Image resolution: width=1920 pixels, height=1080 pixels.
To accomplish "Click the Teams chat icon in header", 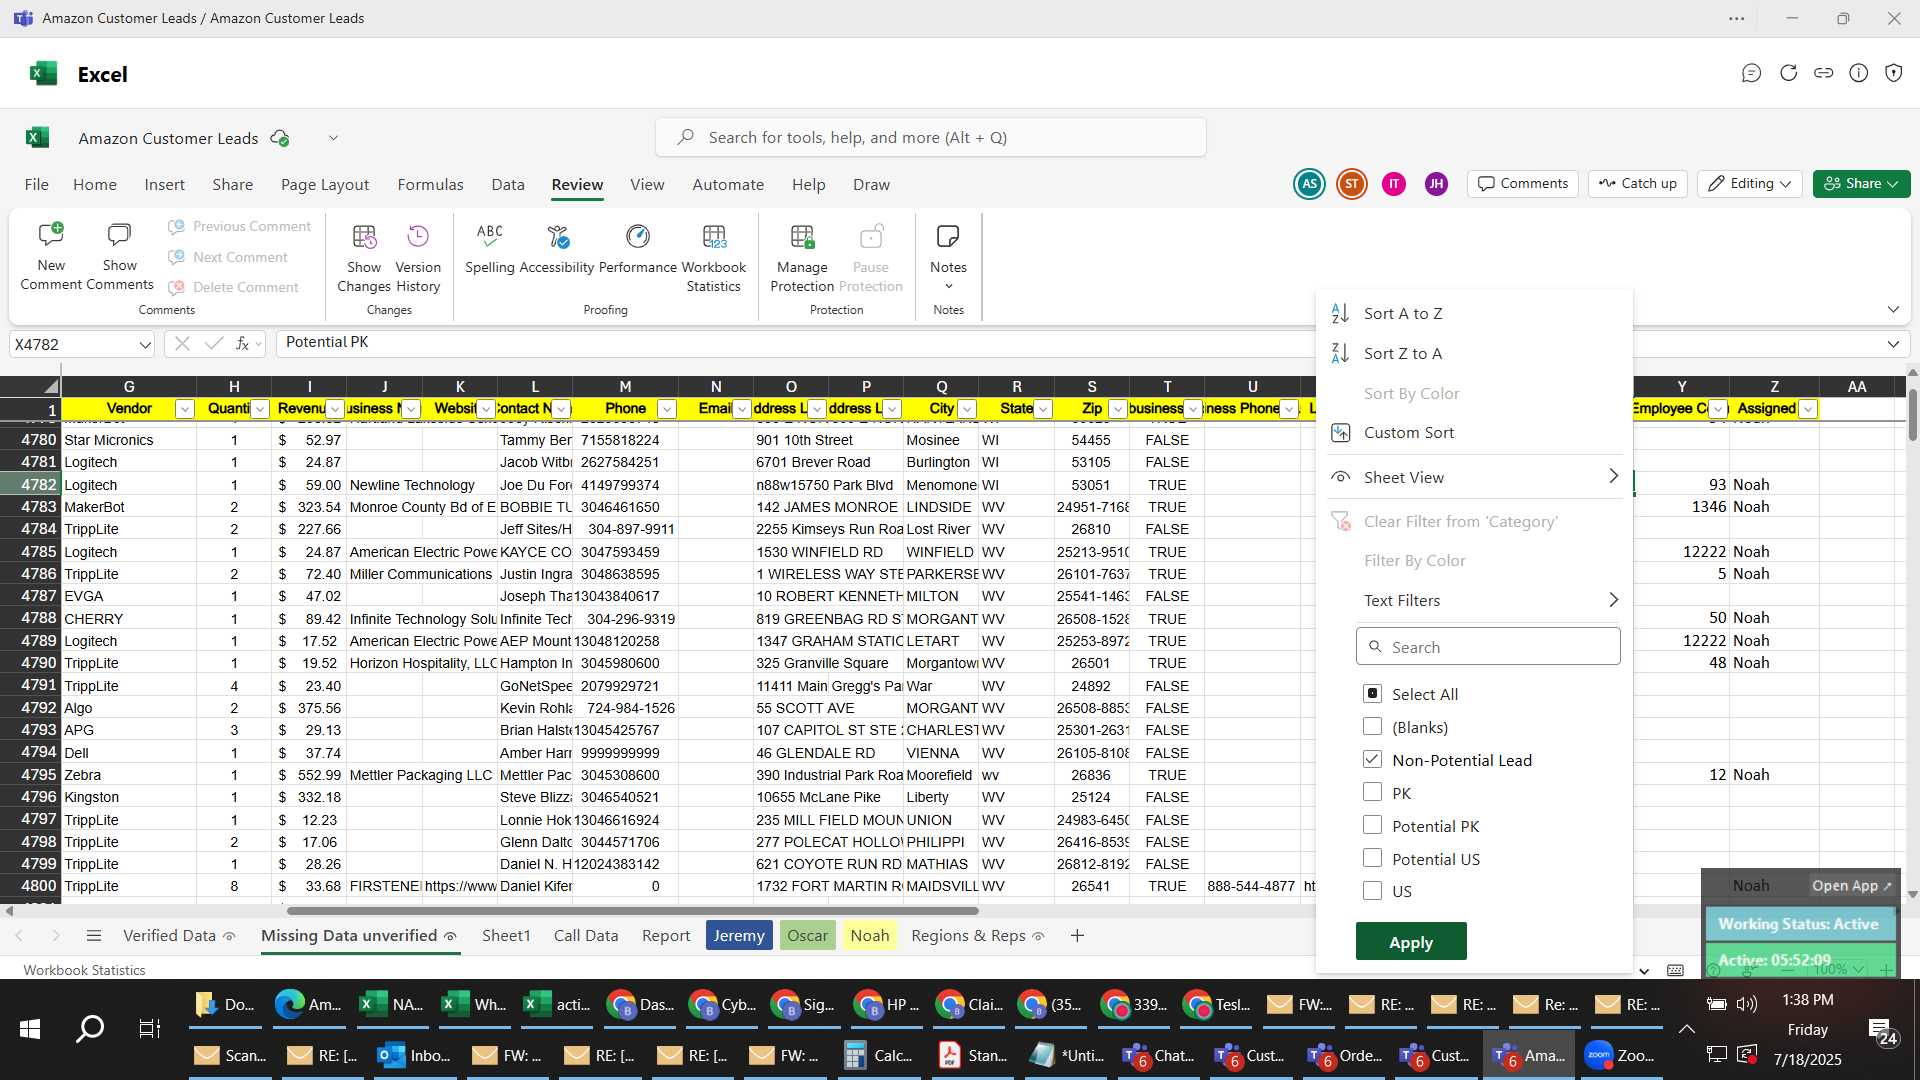I will (1751, 73).
